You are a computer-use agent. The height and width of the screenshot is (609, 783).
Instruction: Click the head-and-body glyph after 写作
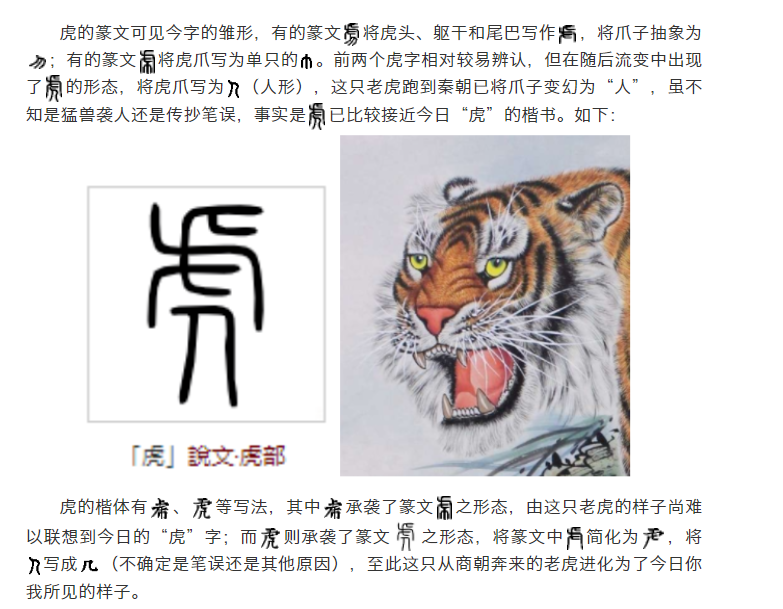[568, 34]
